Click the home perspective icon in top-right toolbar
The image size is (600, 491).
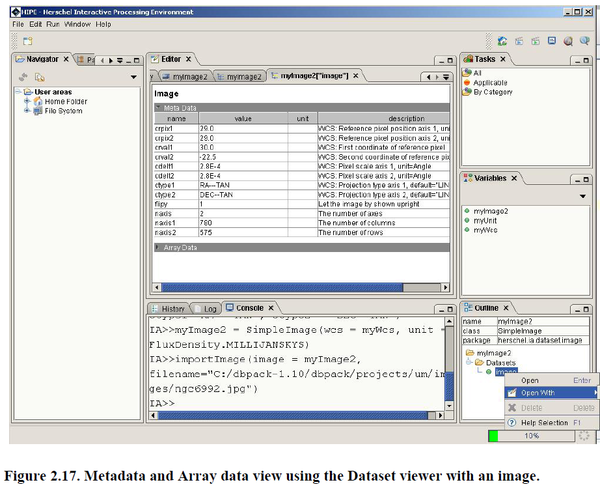pos(502,41)
